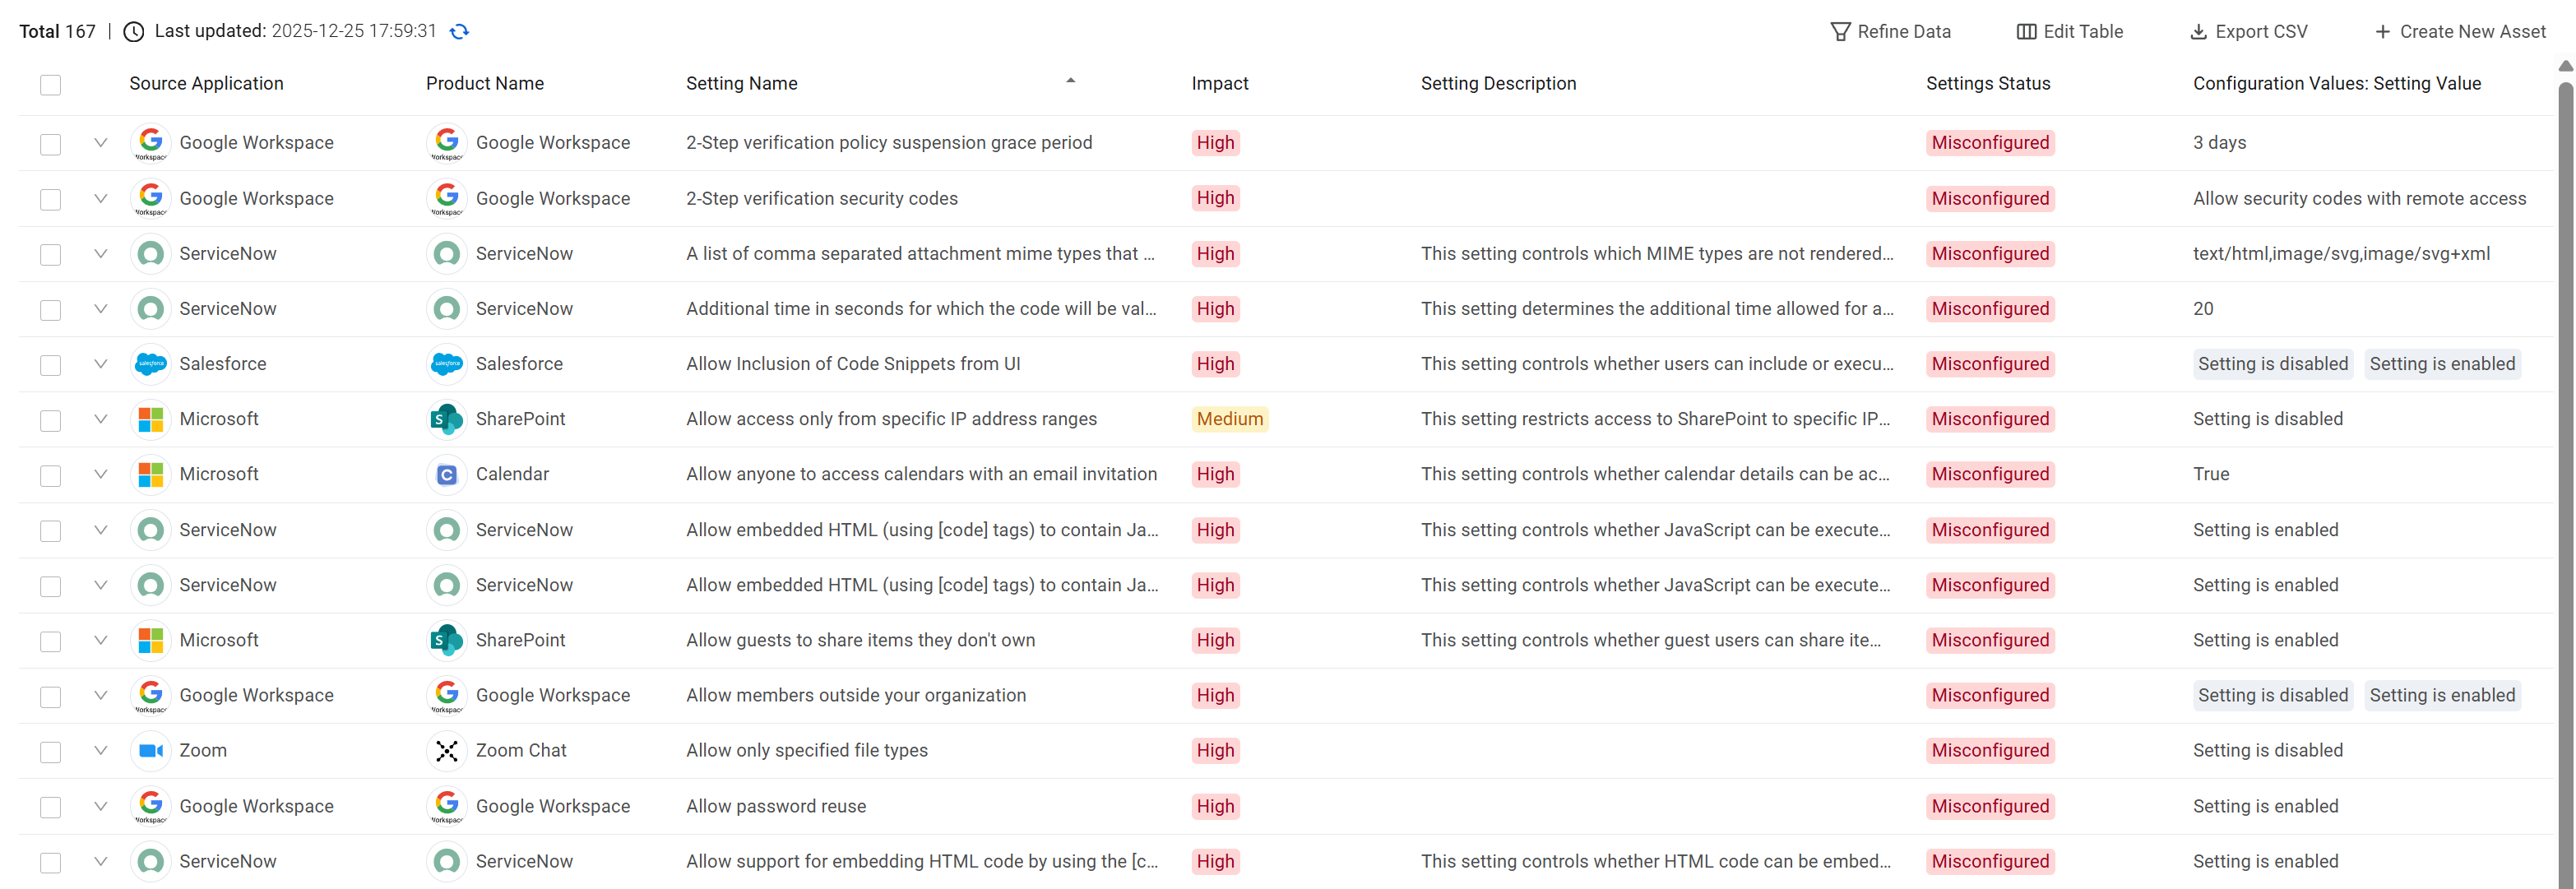Screen dimensions: 2576x889
Task: Click the Export CSV download icon
Action: pos(2198,31)
